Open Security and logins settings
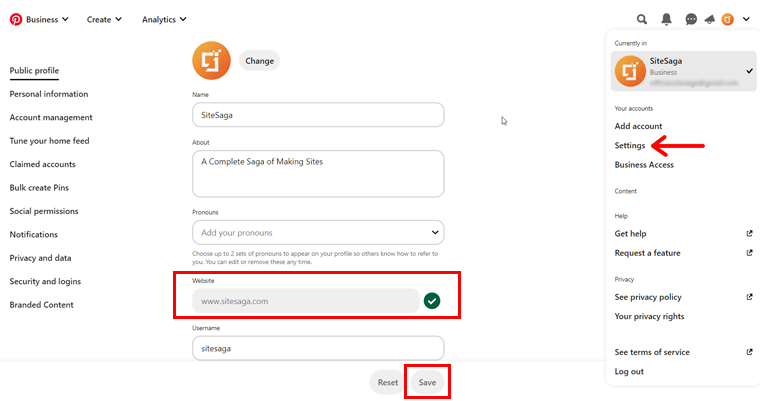The image size is (760, 401). coord(45,281)
